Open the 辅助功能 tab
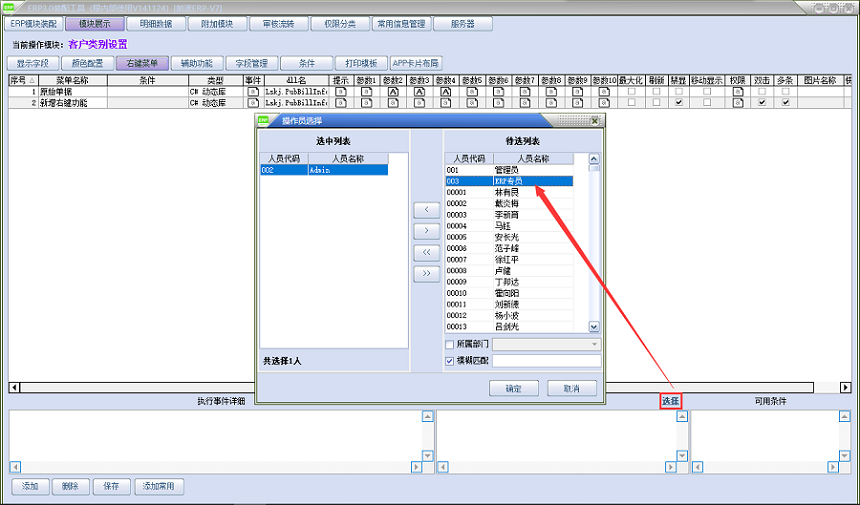 [x=196, y=63]
